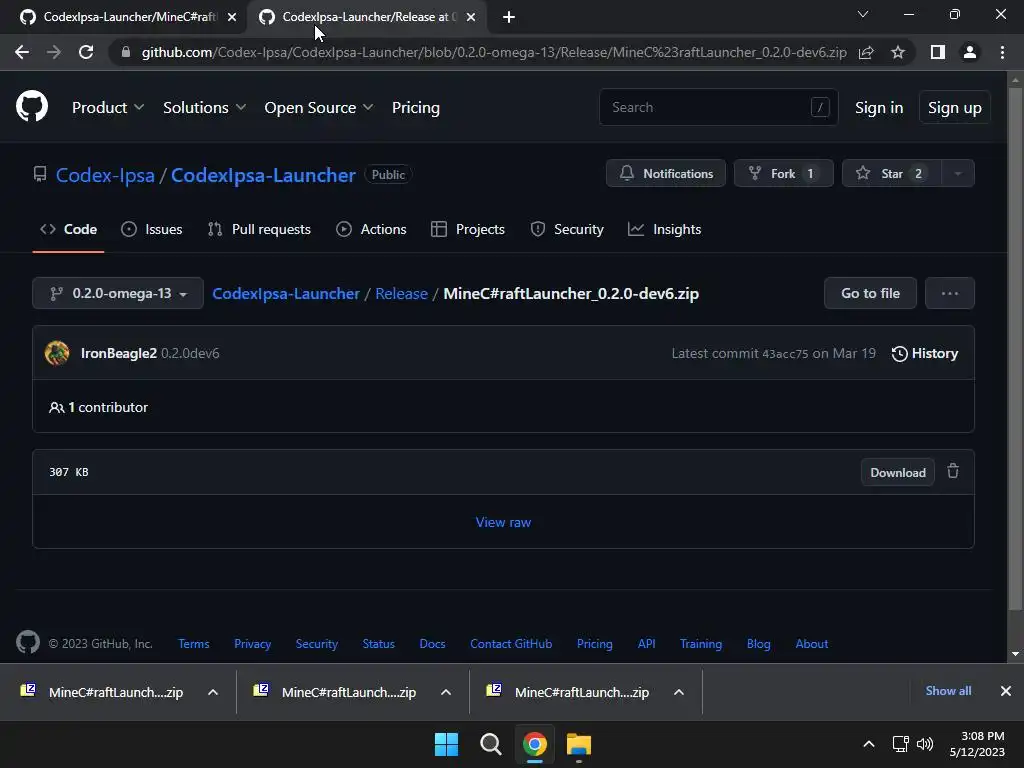Click IronBeagle2 avatar image

point(57,353)
